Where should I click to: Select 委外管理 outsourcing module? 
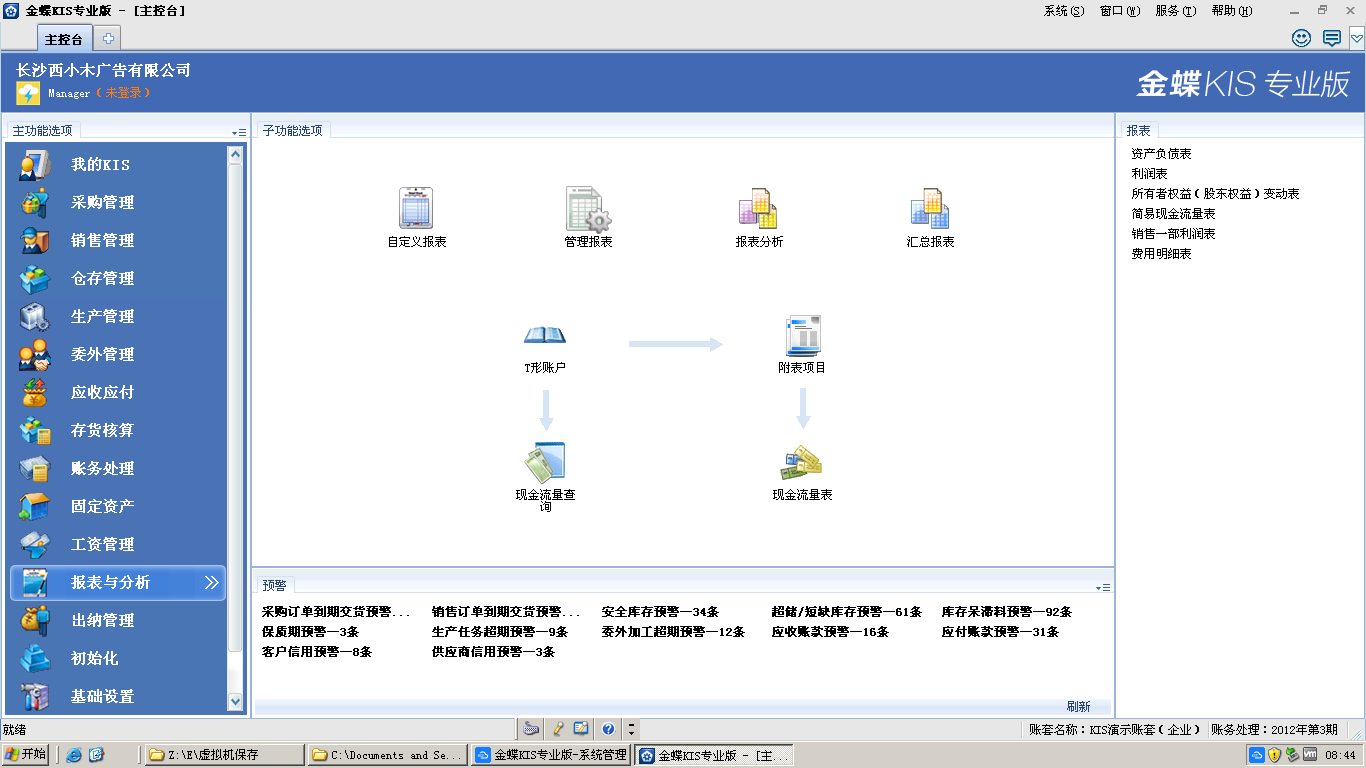118,354
